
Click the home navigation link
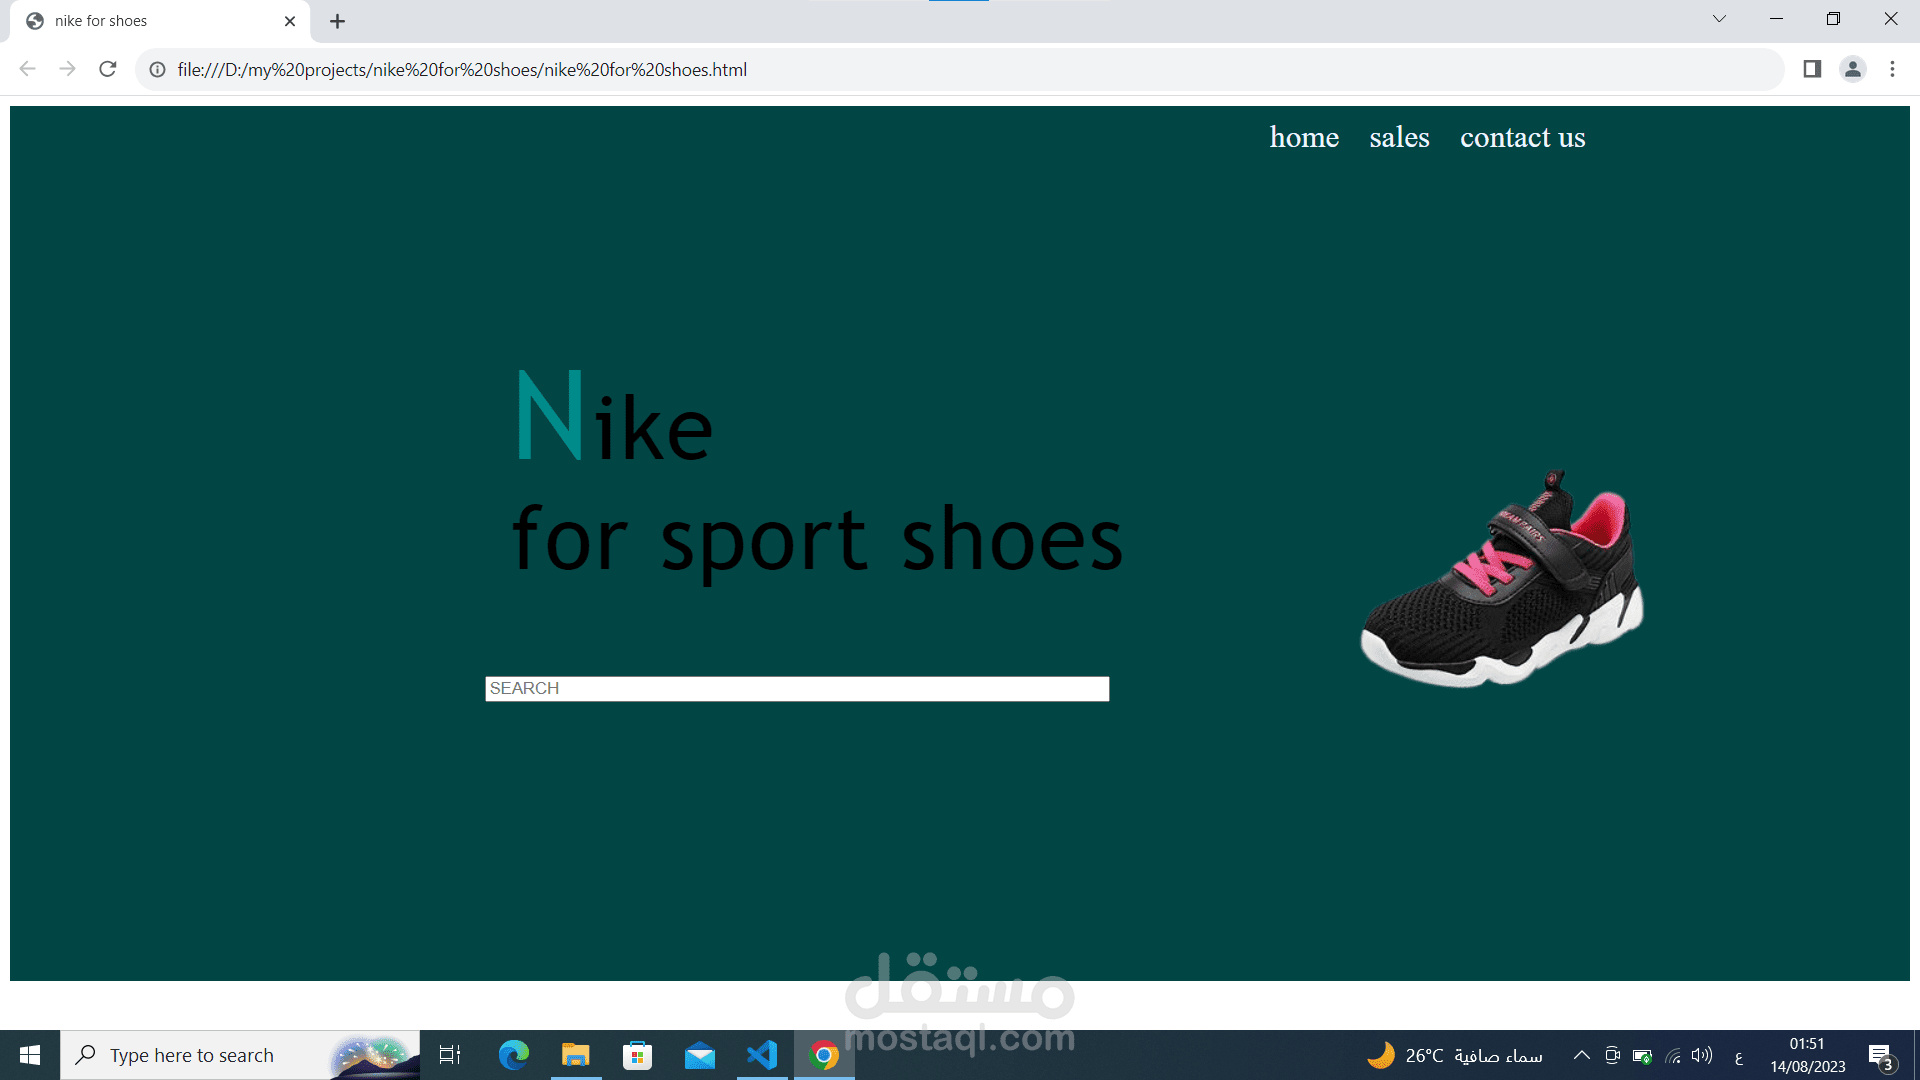(x=1304, y=137)
